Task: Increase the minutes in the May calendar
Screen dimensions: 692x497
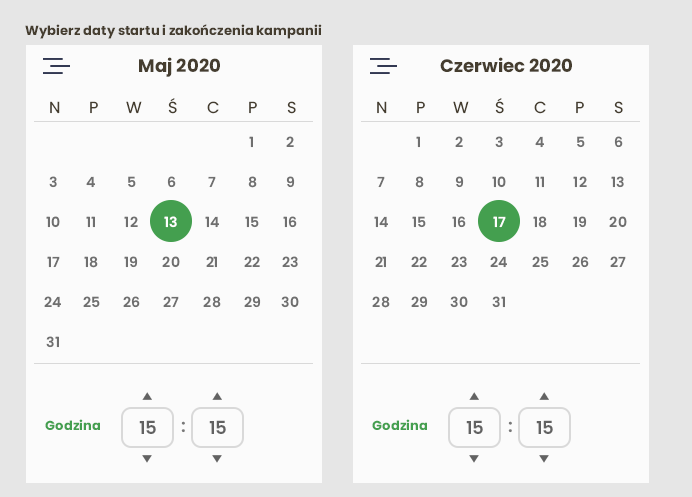Action: pos(217,396)
